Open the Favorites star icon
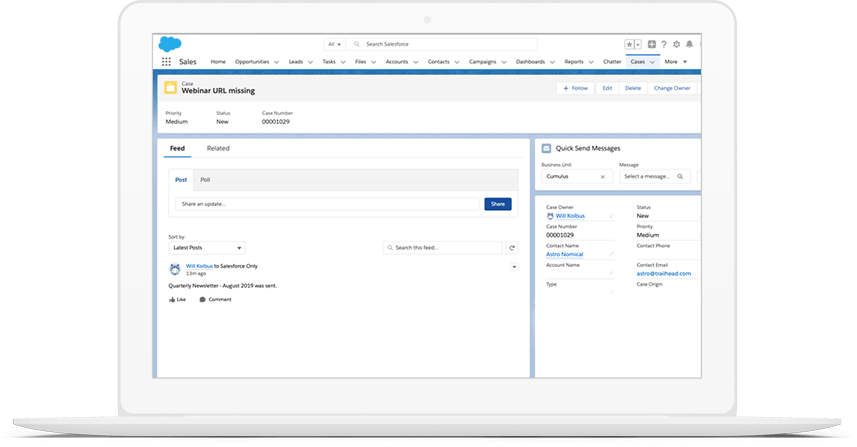857x447 pixels. click(630, 45)
